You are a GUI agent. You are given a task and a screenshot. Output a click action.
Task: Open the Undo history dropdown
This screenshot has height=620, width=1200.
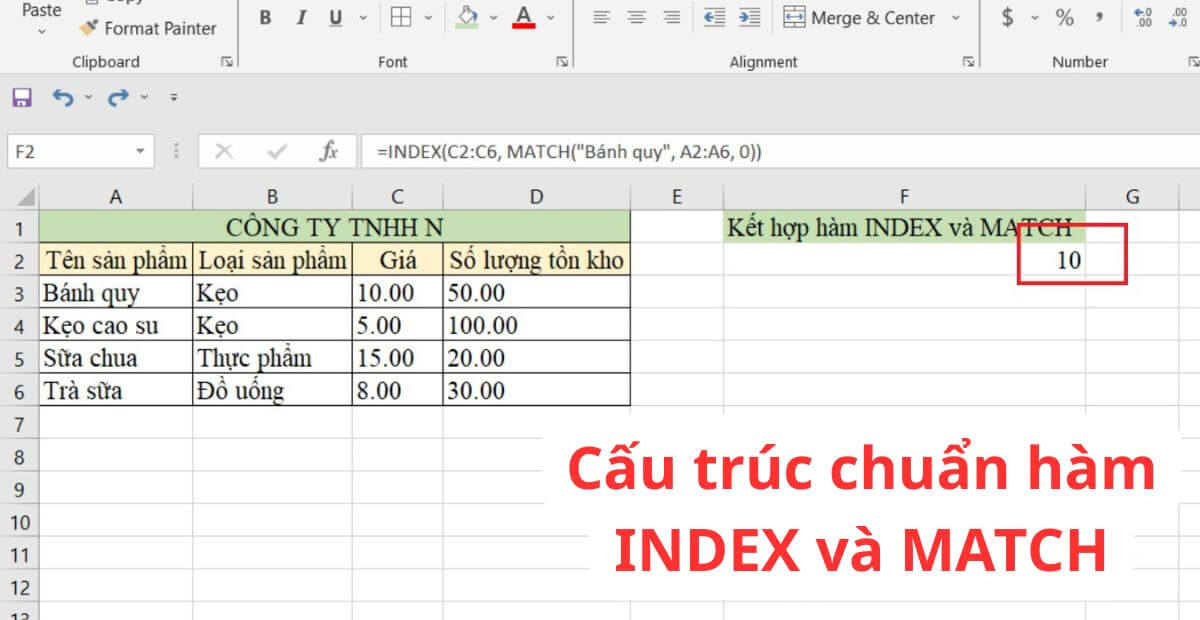point(88,97)
